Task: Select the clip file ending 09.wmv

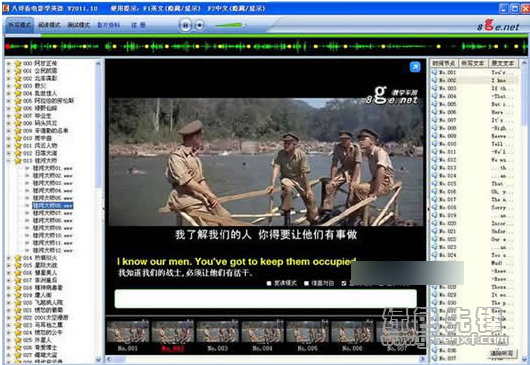Action: (x=52, y=228)
